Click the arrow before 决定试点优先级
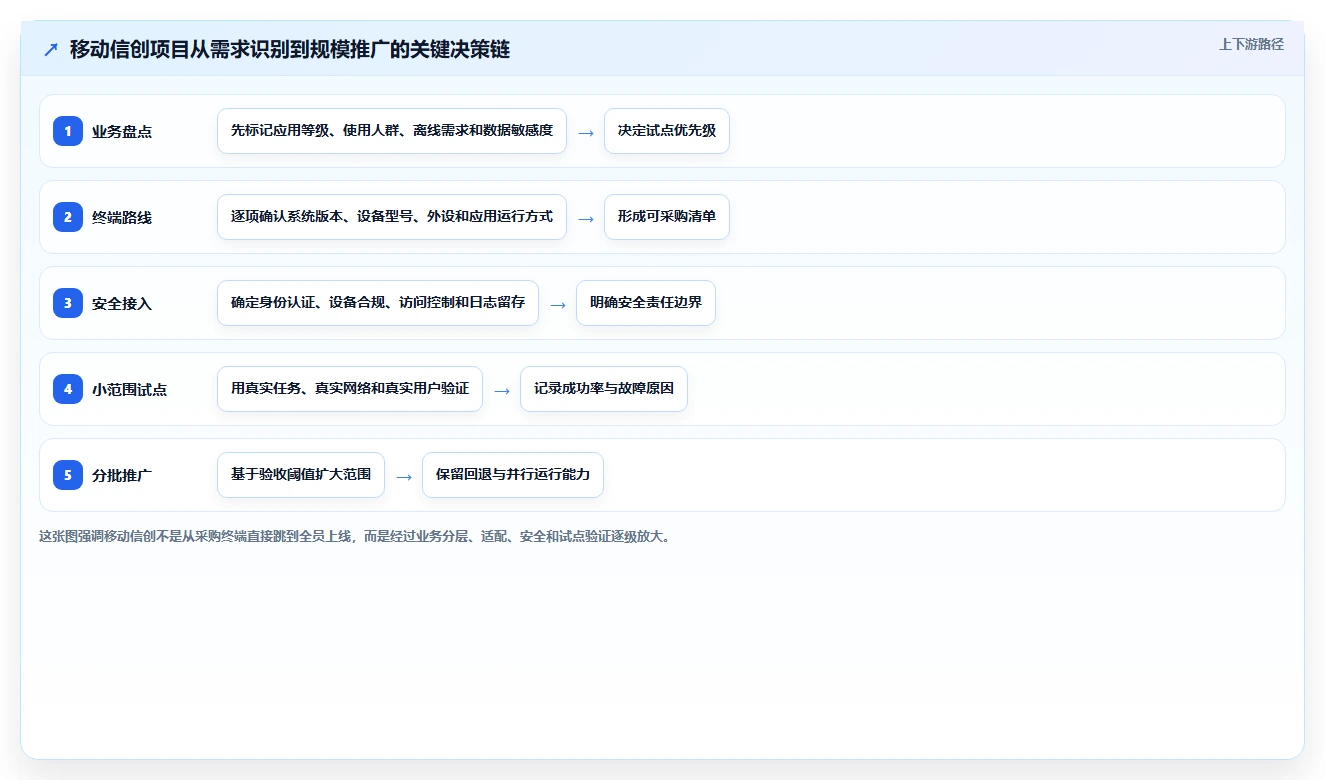 (x=586, y=132)
